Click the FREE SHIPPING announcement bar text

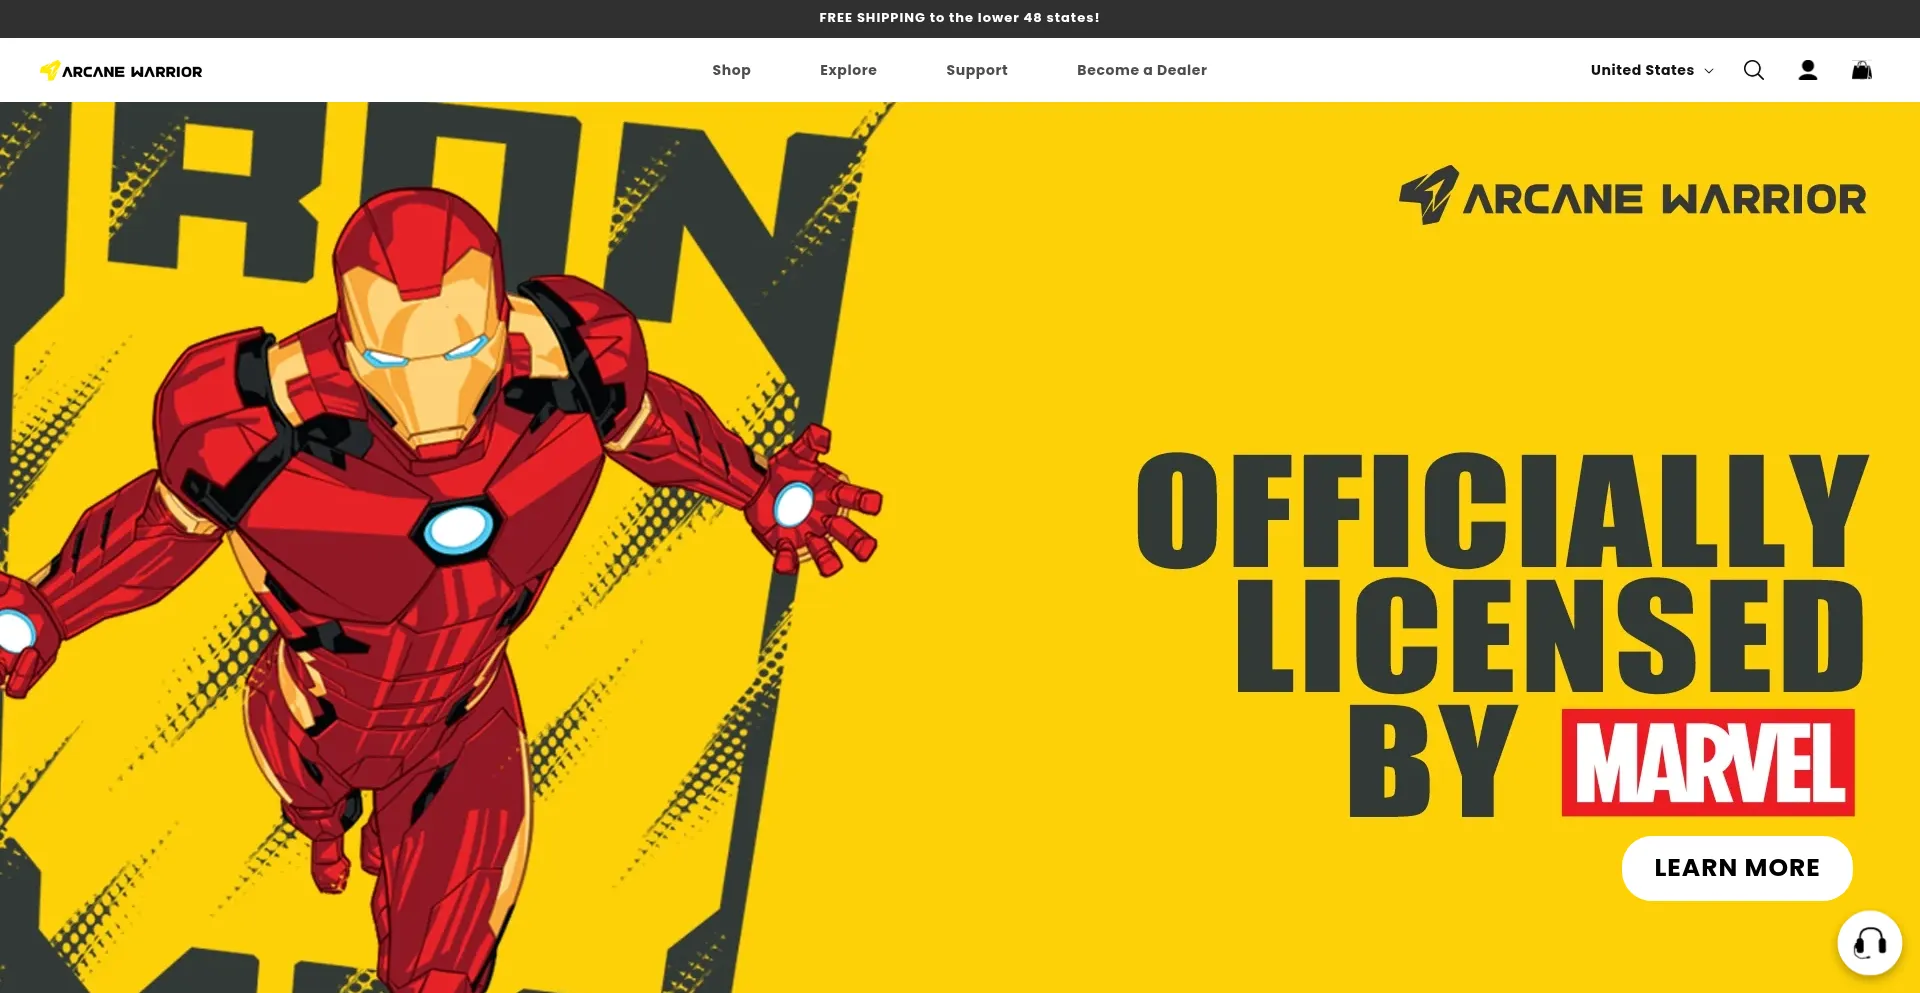point(959,18)
